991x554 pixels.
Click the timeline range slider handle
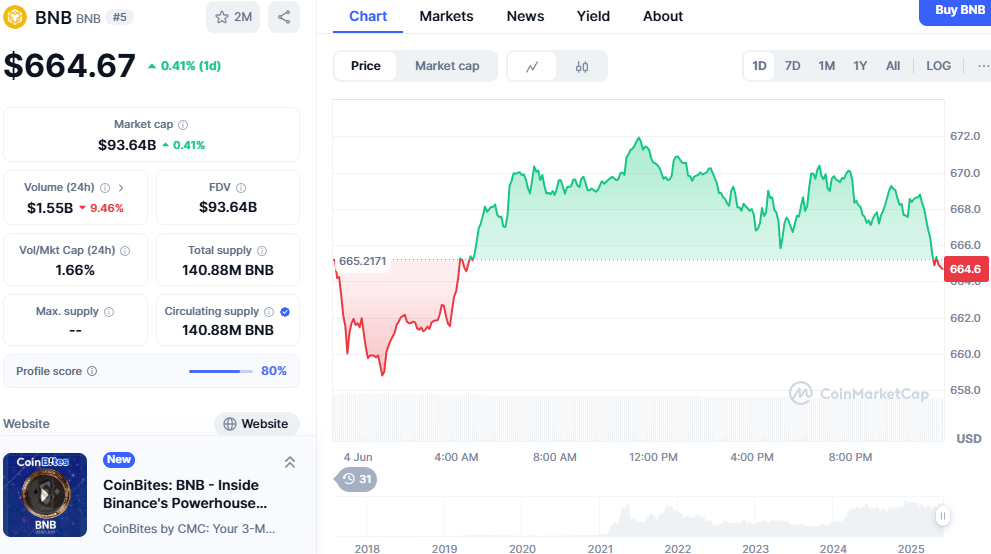(941, 516)
